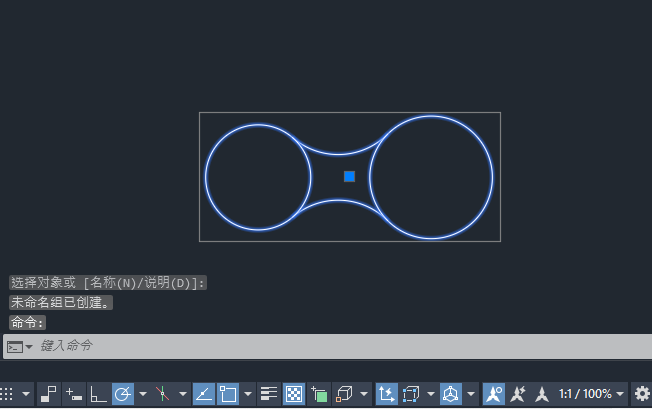The image size is (652, 409).
Task: Toggle object snap tracking icon
Action: (204, 394)
